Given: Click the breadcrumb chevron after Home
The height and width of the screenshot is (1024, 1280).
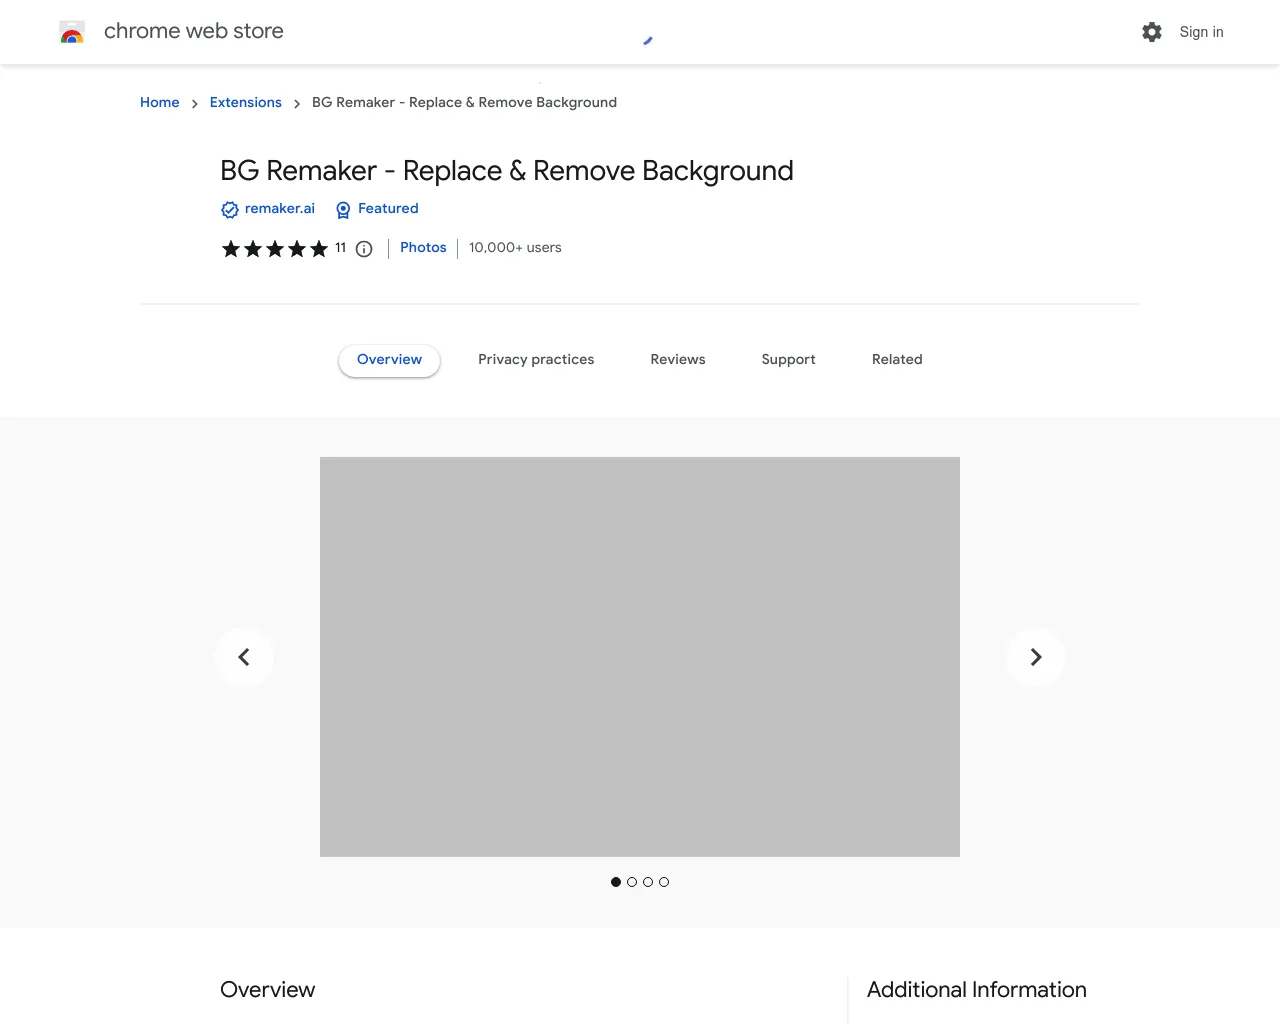Looking at the screenshot, I should (195, 103).
